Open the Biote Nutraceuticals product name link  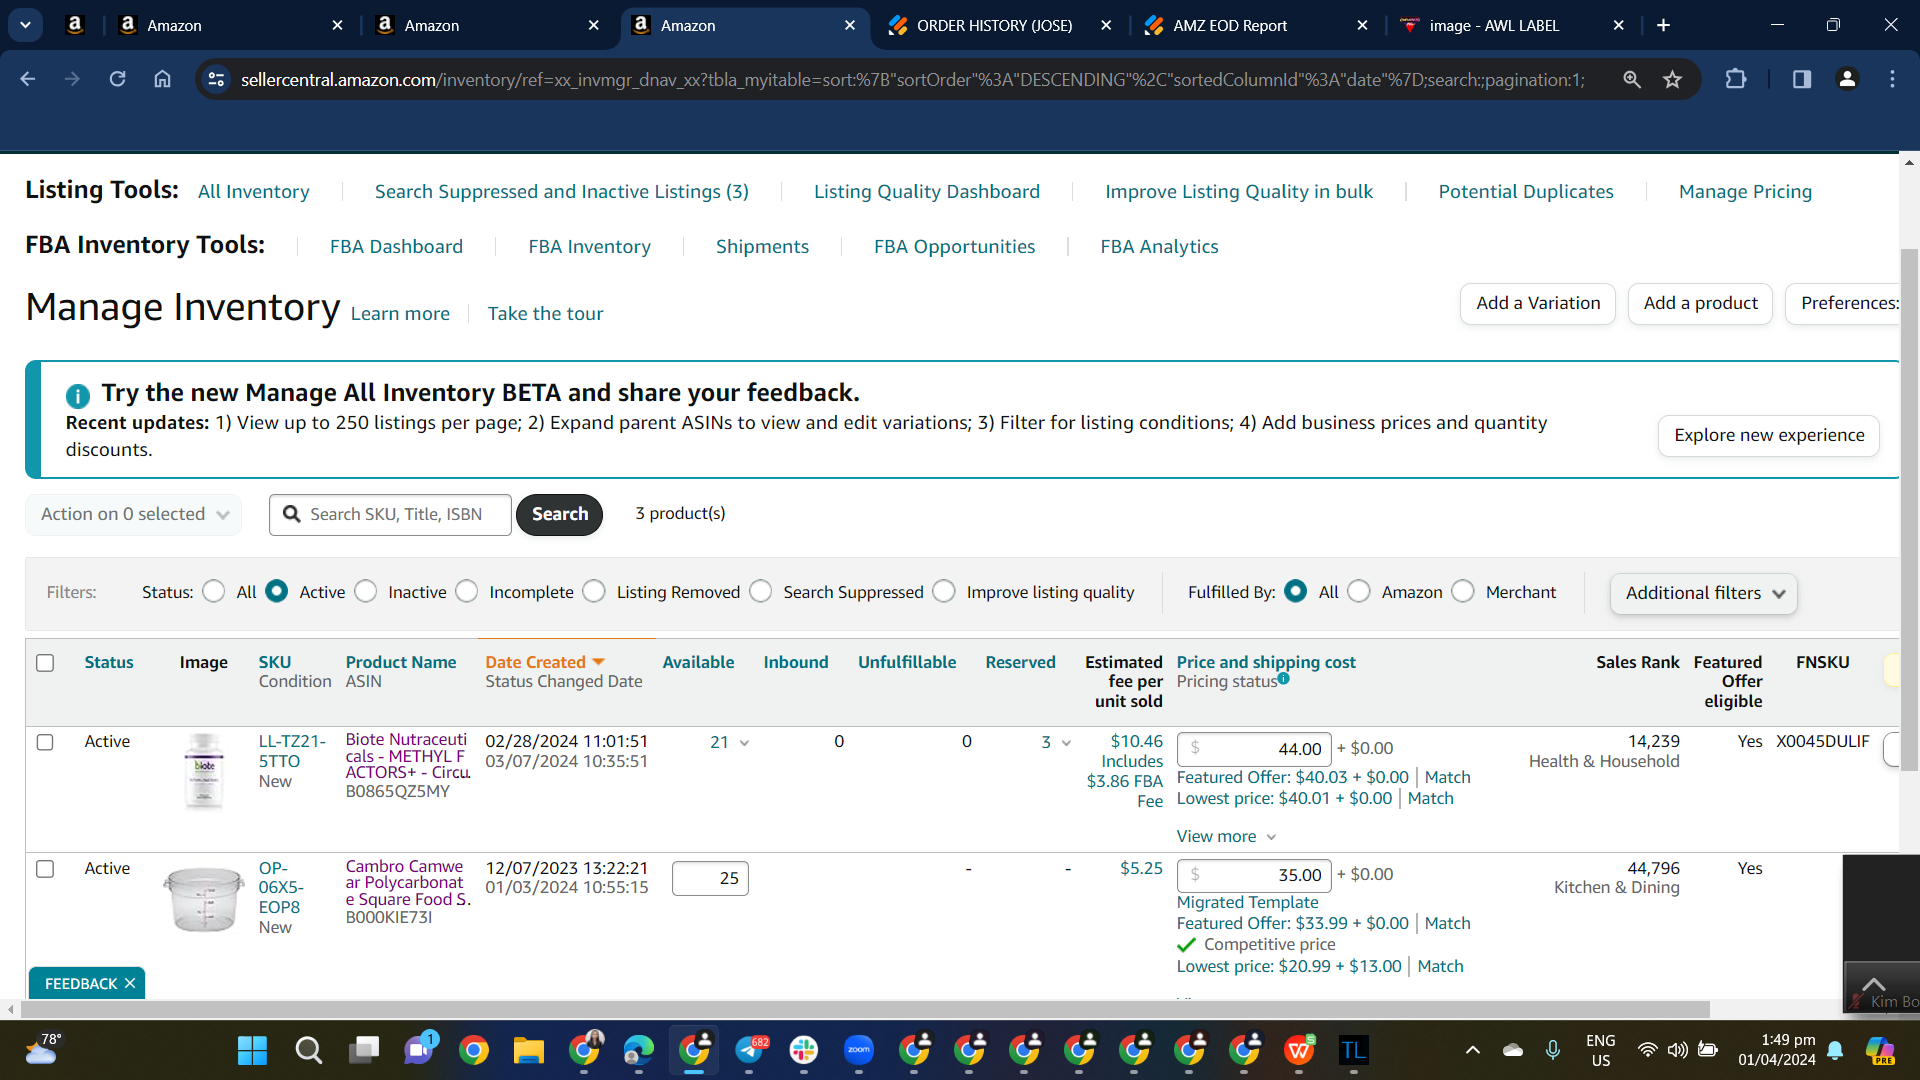click(408, 756)
